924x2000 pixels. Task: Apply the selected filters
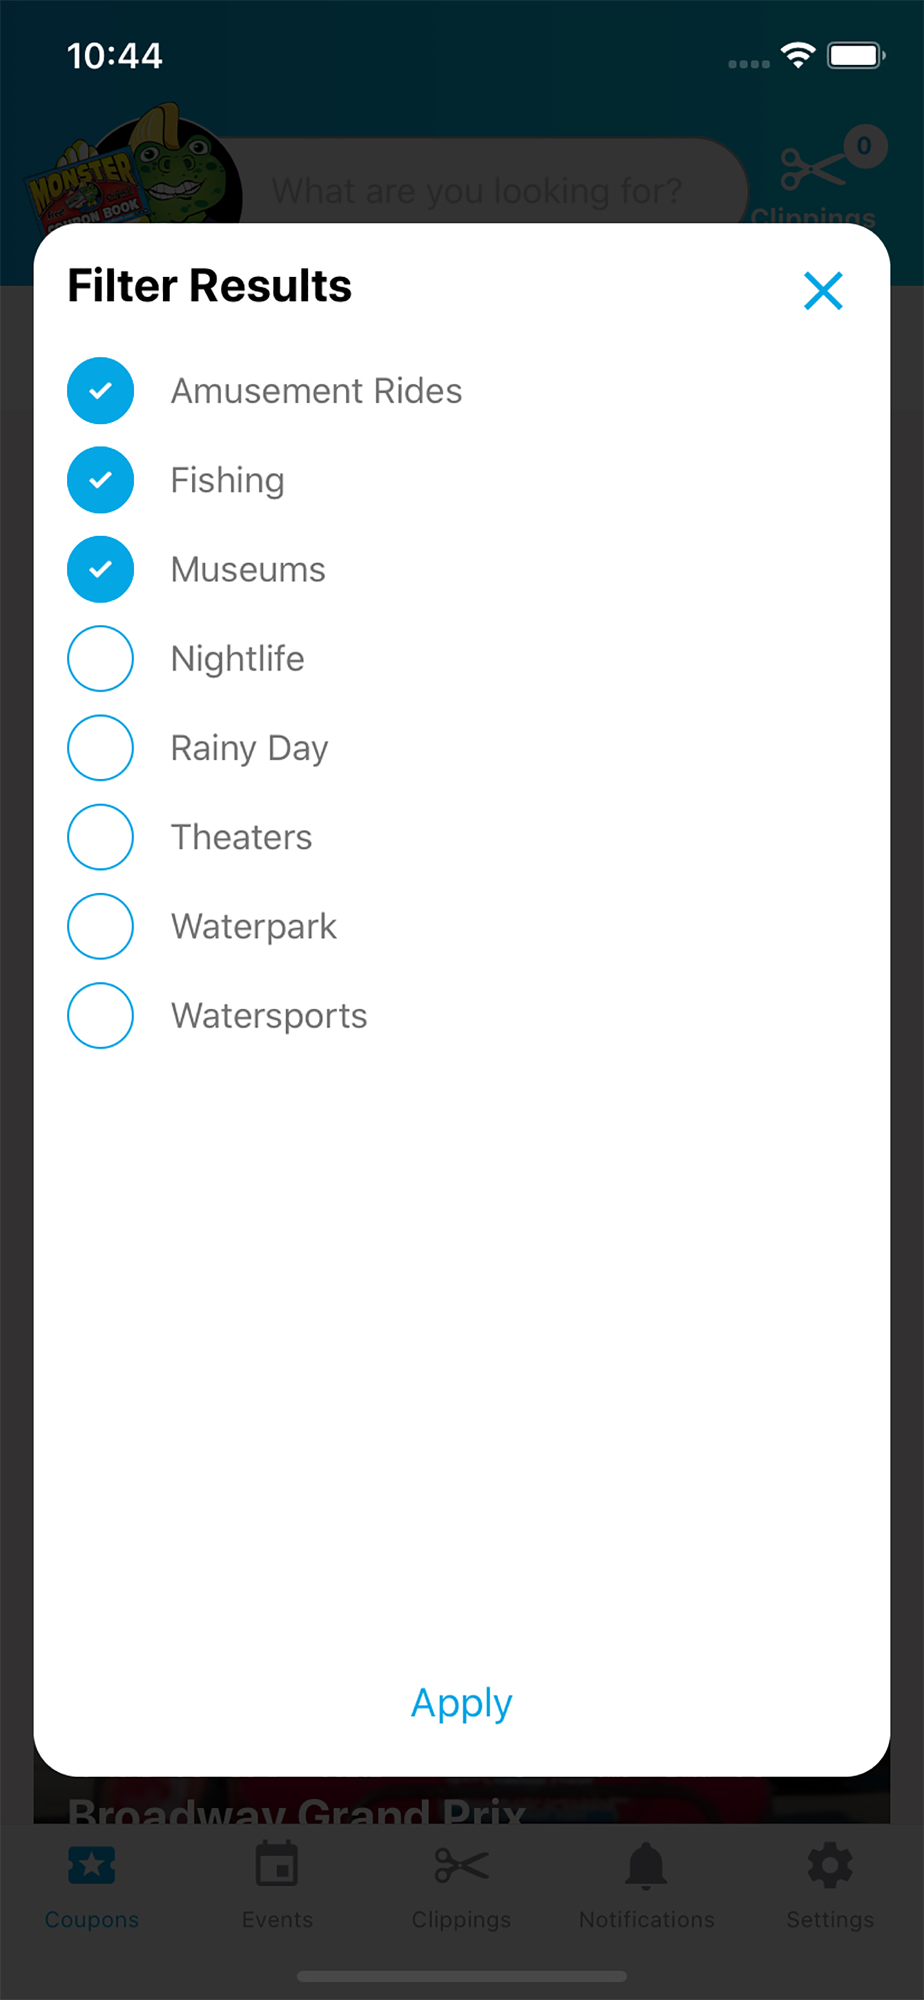pos(461,1702)
